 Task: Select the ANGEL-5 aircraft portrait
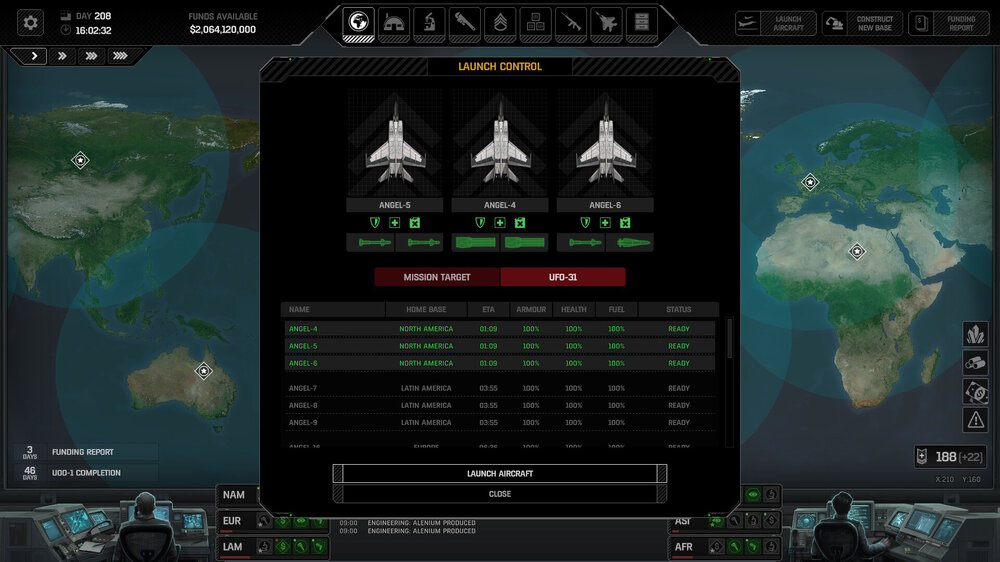click(395, 143)
